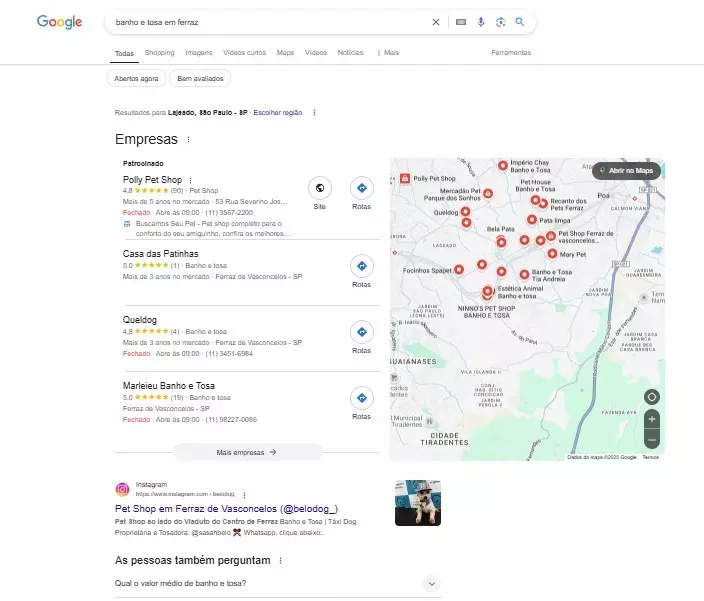Switch to the Maps tab
Screen dimensions: 704x601
285,53
